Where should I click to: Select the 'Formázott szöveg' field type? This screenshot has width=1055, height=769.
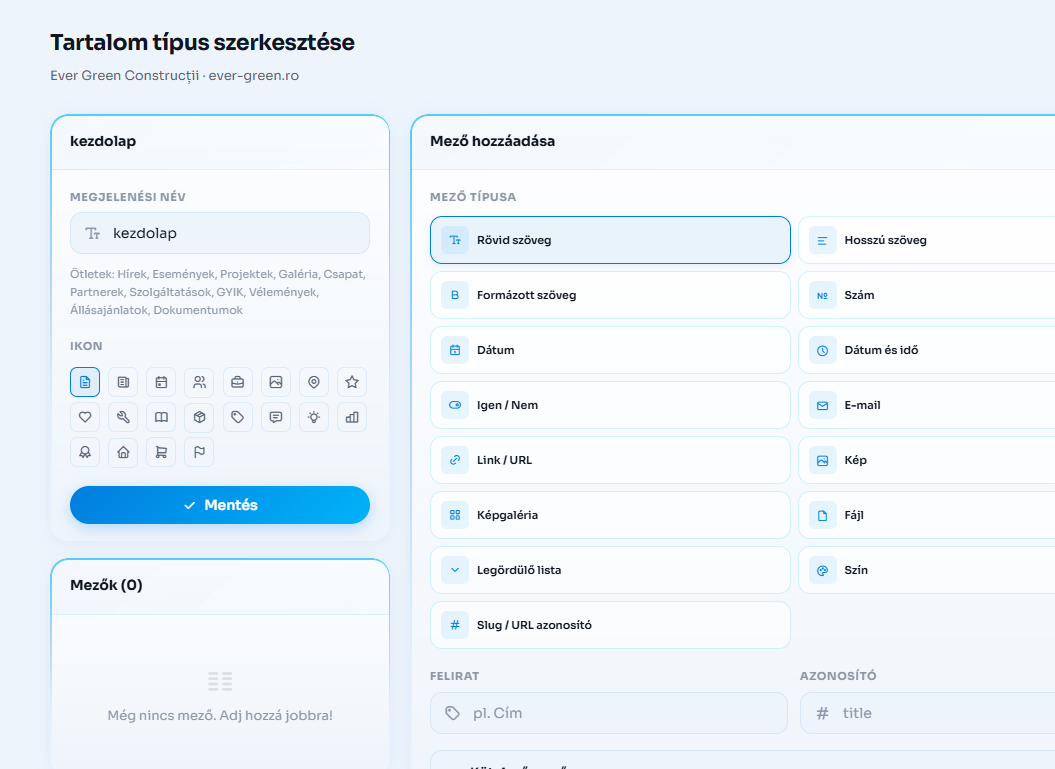tap(610, 295)
